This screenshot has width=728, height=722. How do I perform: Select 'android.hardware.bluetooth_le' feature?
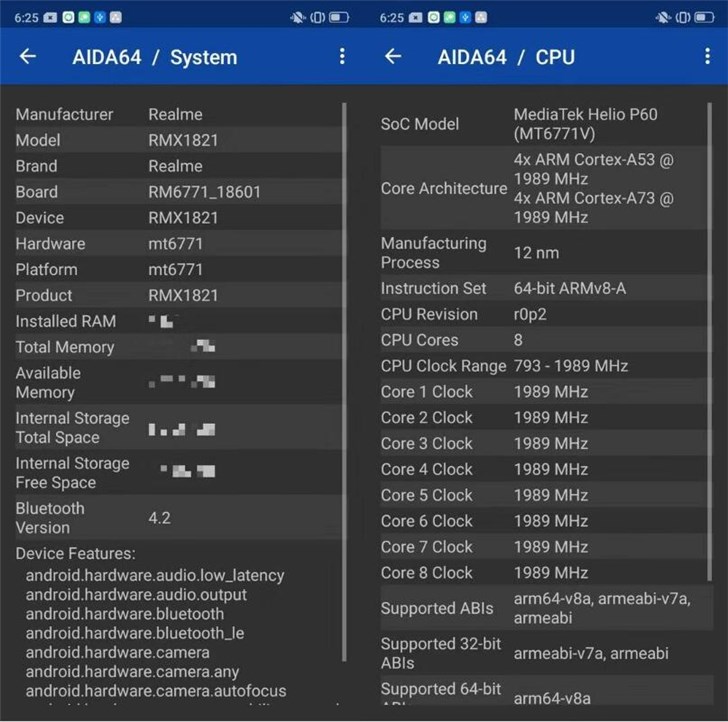click(135, 633)
